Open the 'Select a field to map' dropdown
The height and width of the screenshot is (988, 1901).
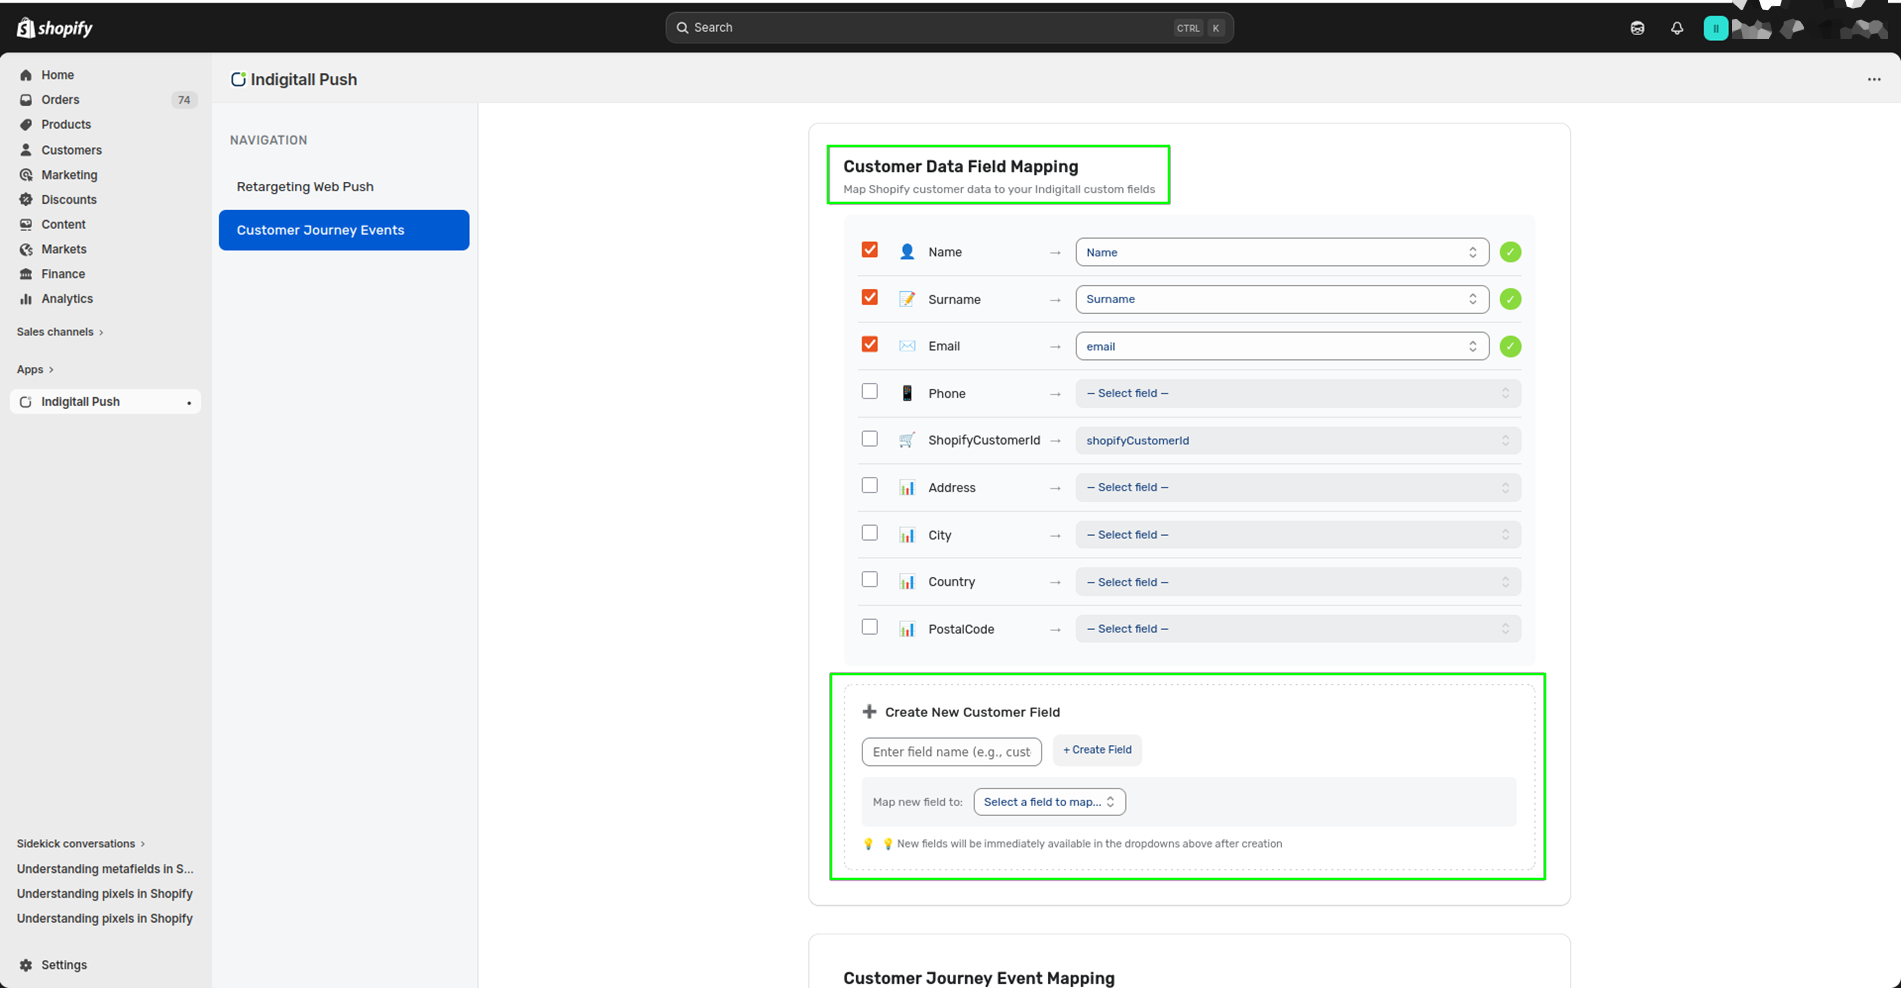[1048, 801]
